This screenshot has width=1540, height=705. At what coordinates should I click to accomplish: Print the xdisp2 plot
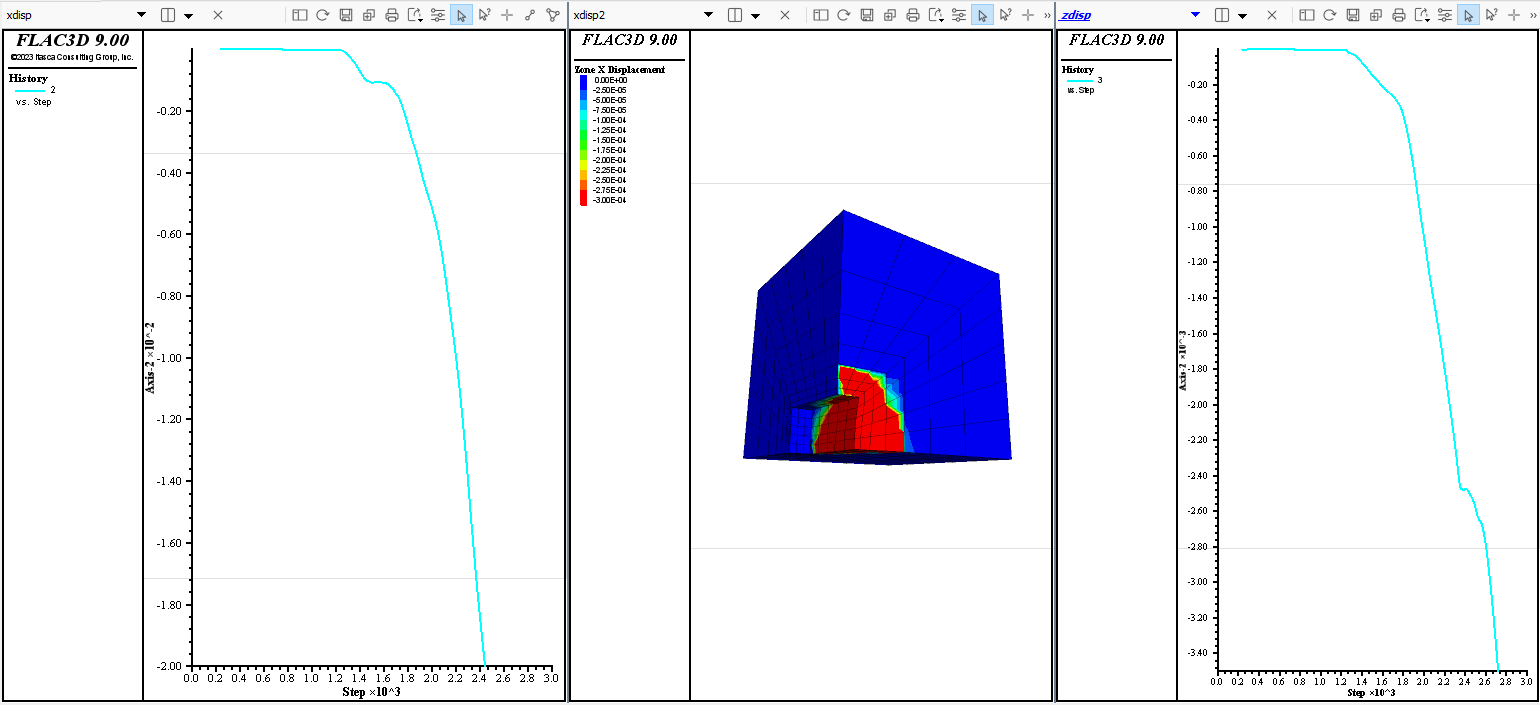coord(912,15)
